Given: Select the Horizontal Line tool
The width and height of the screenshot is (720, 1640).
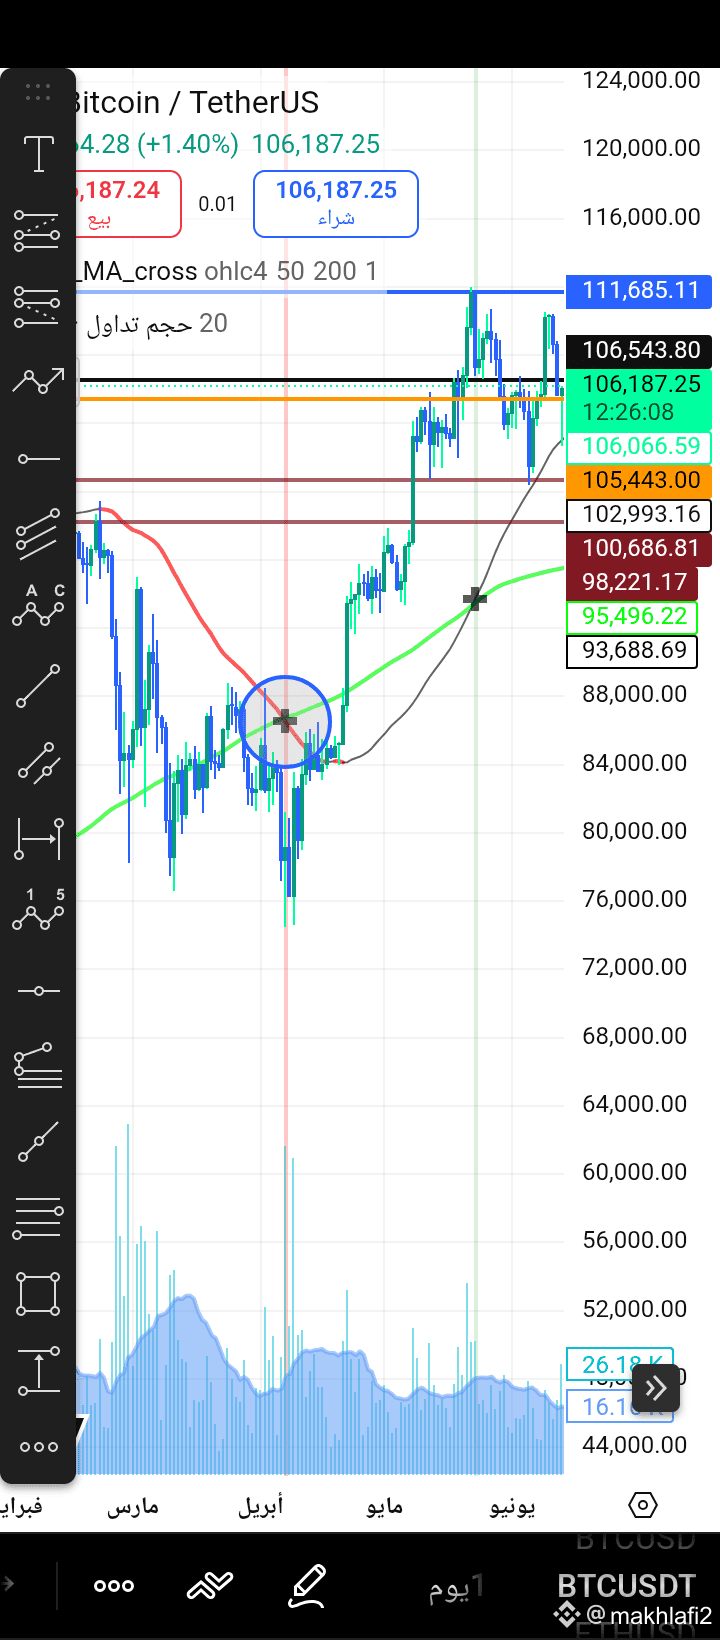Looking at the screenshot, I should [x=38, y=990].
